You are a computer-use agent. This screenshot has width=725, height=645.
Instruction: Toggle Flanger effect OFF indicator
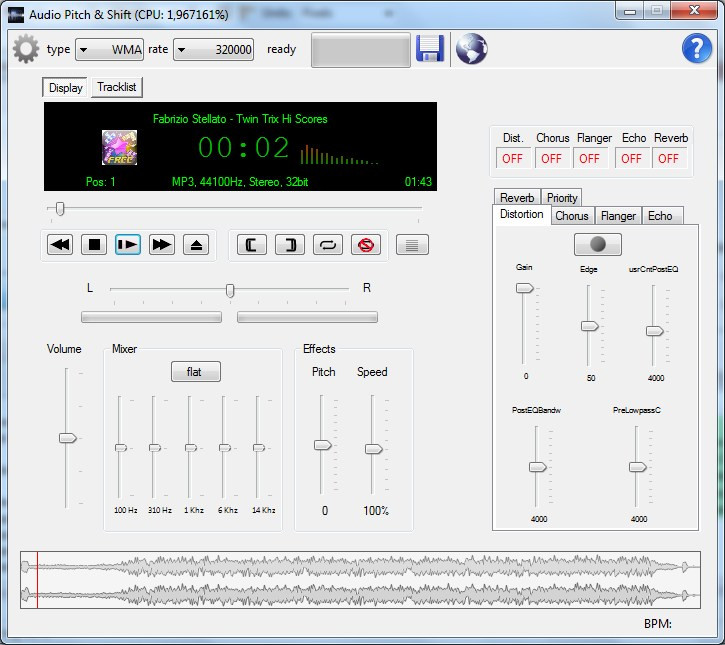590,159
